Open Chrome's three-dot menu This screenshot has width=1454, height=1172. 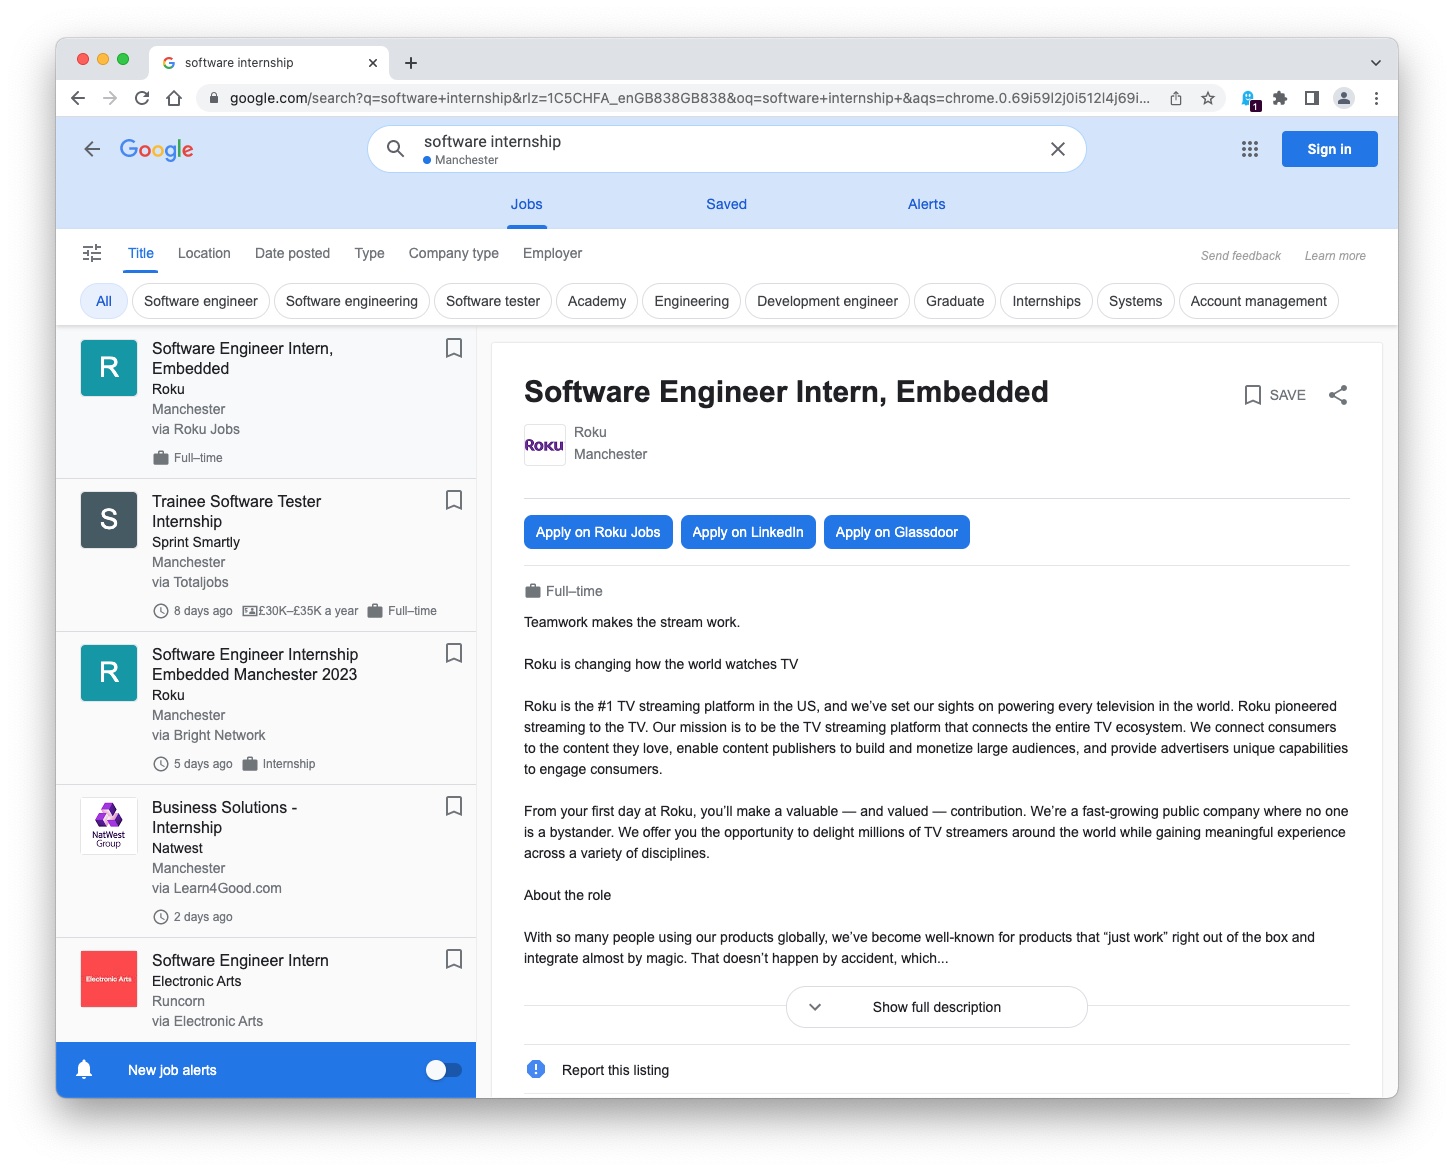[x=1376, y=98]
